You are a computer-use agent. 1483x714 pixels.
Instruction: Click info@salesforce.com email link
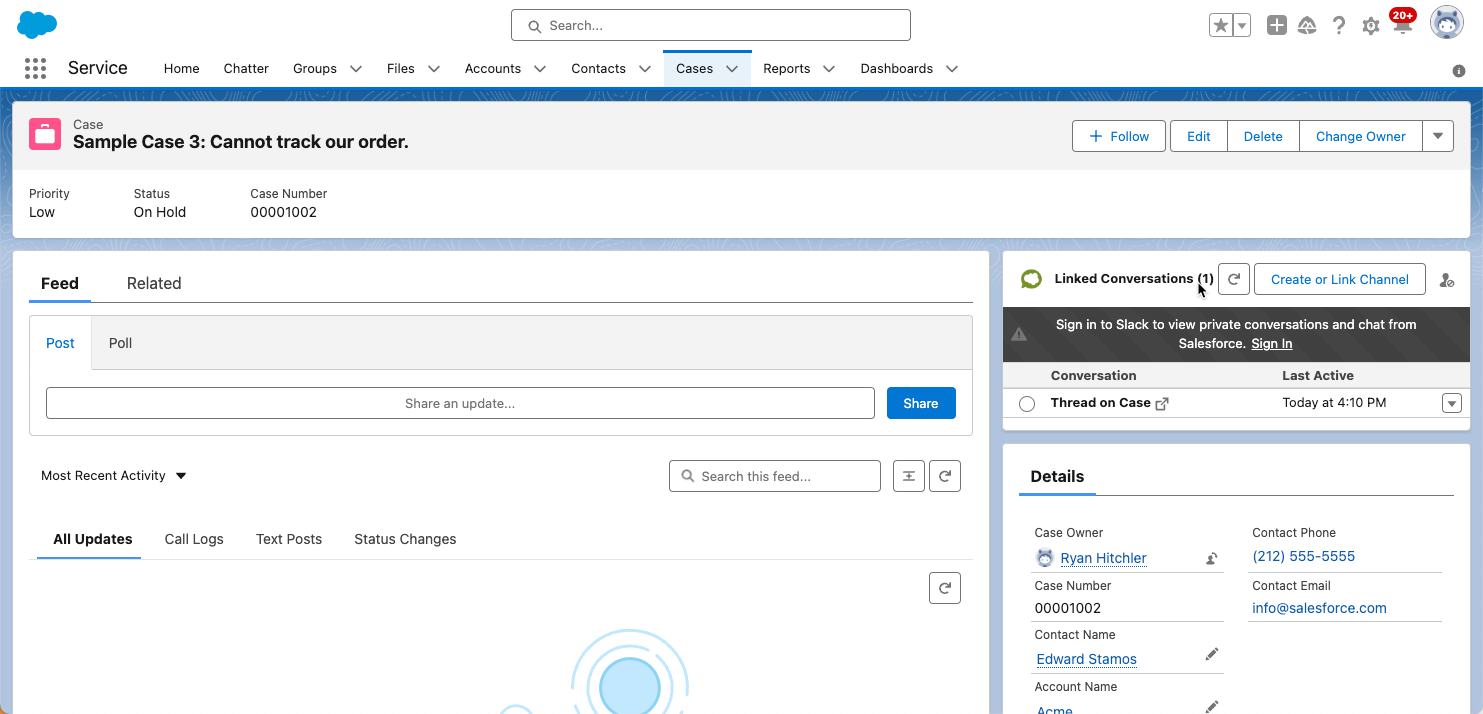tap(1319, 608)
